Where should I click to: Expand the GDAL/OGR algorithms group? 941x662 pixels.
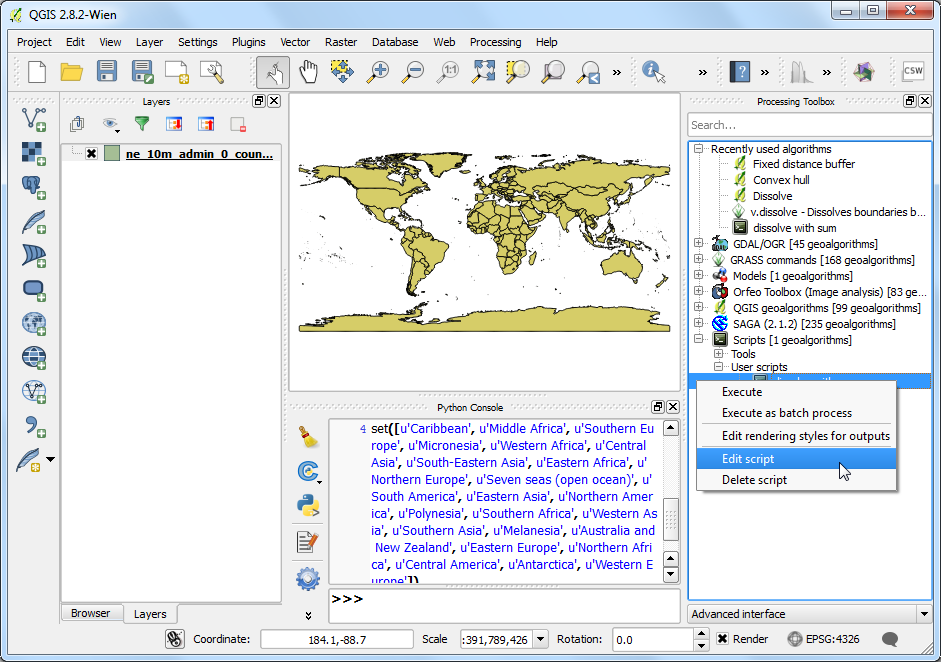698,243
